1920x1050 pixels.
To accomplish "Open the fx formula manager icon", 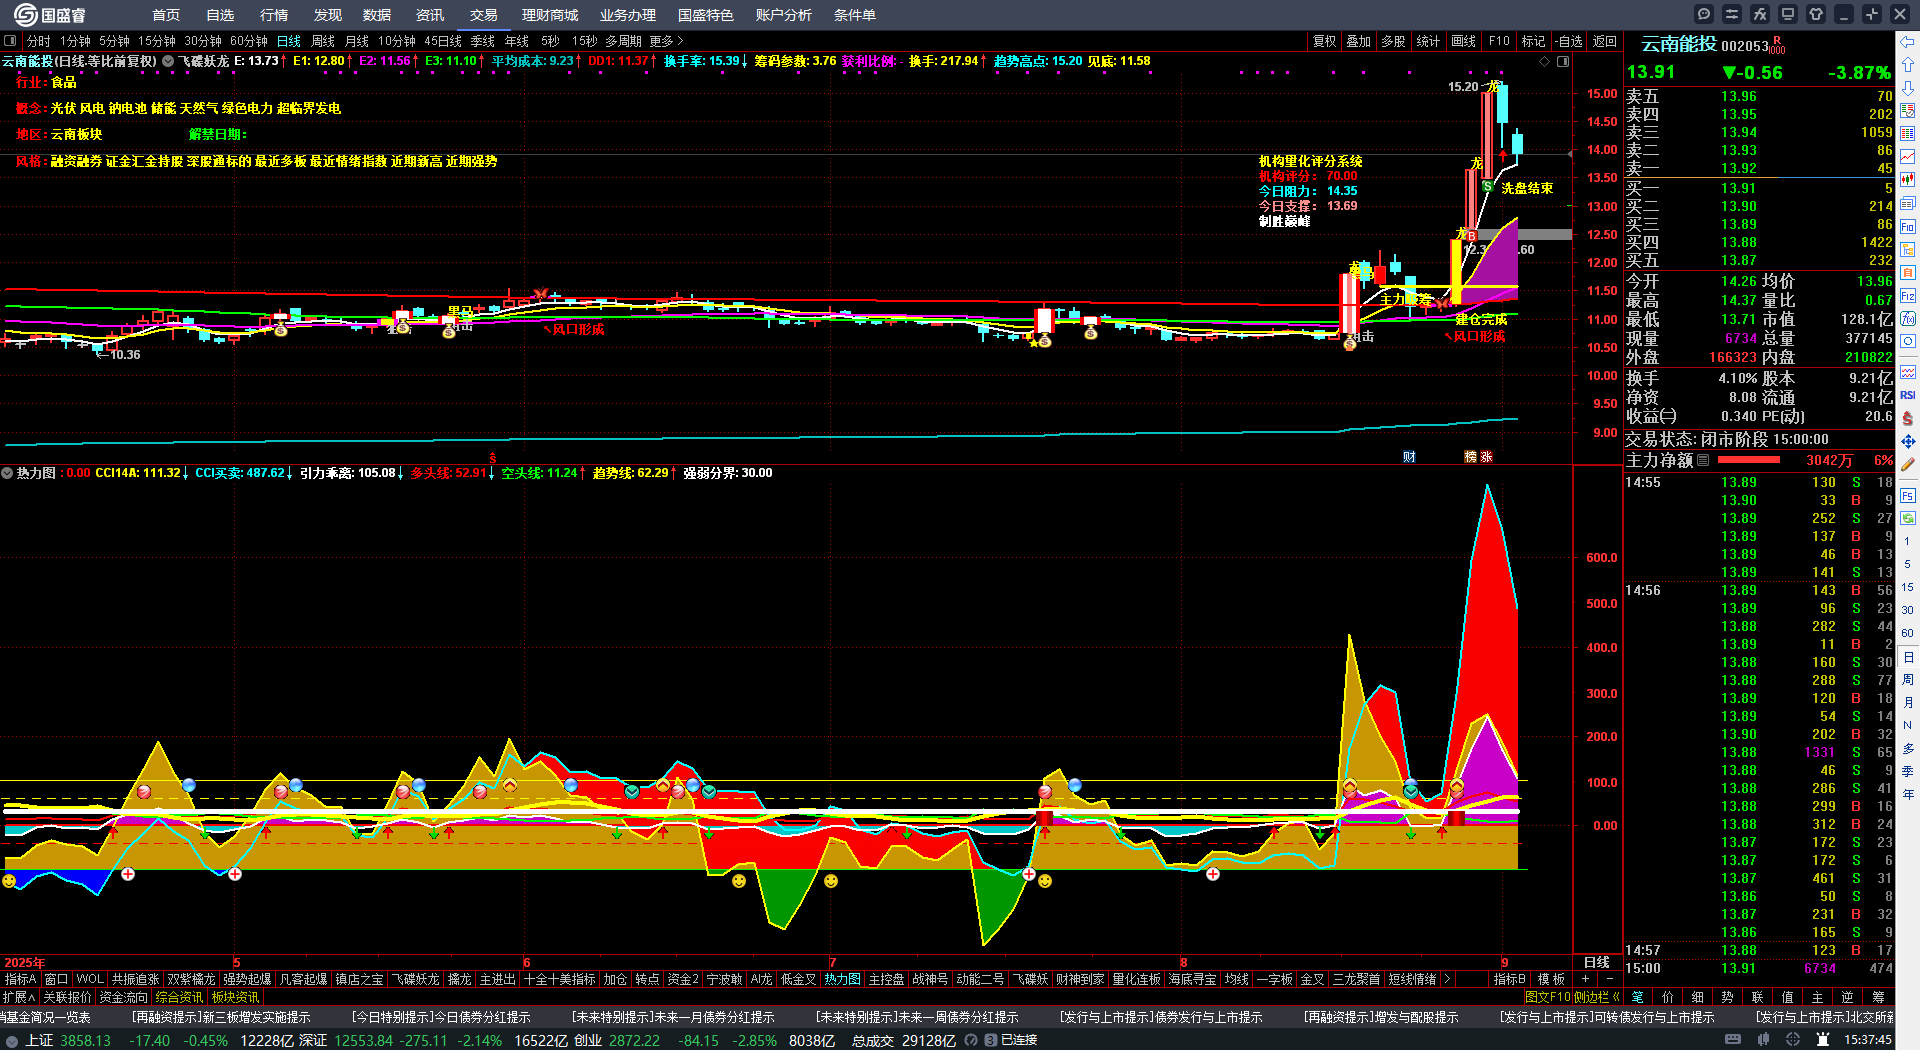I will [x=1760, y=14].
